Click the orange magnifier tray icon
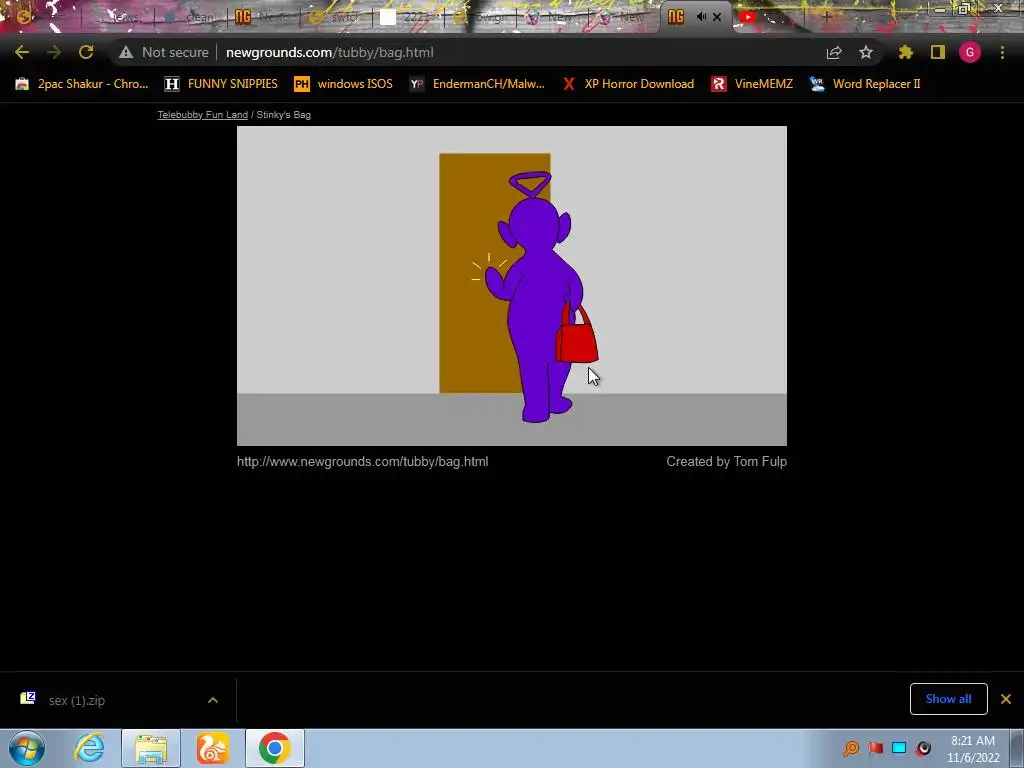 [851, 748]
